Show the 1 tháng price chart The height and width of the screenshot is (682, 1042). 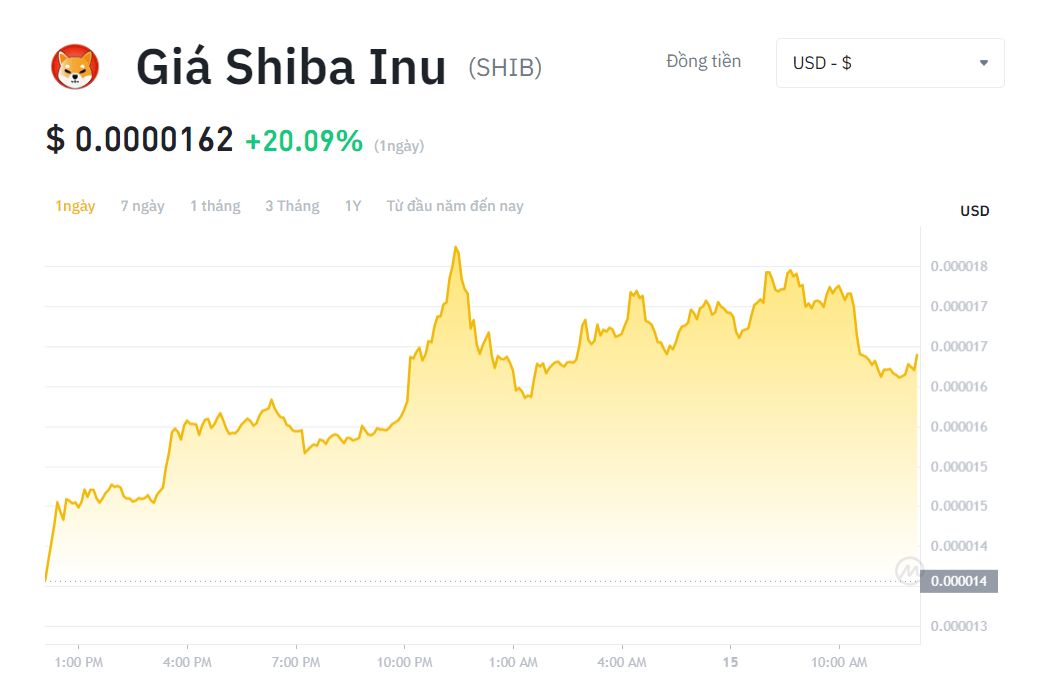pos(215,206)
